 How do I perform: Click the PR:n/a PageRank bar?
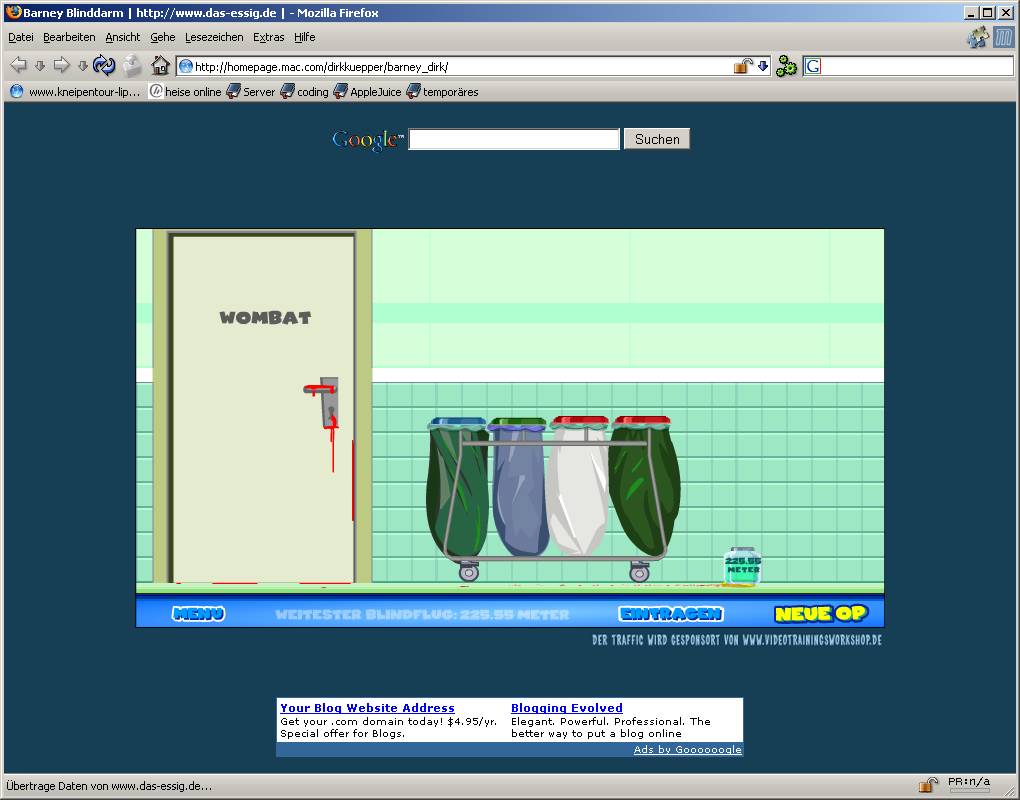(x=968, y=785)
